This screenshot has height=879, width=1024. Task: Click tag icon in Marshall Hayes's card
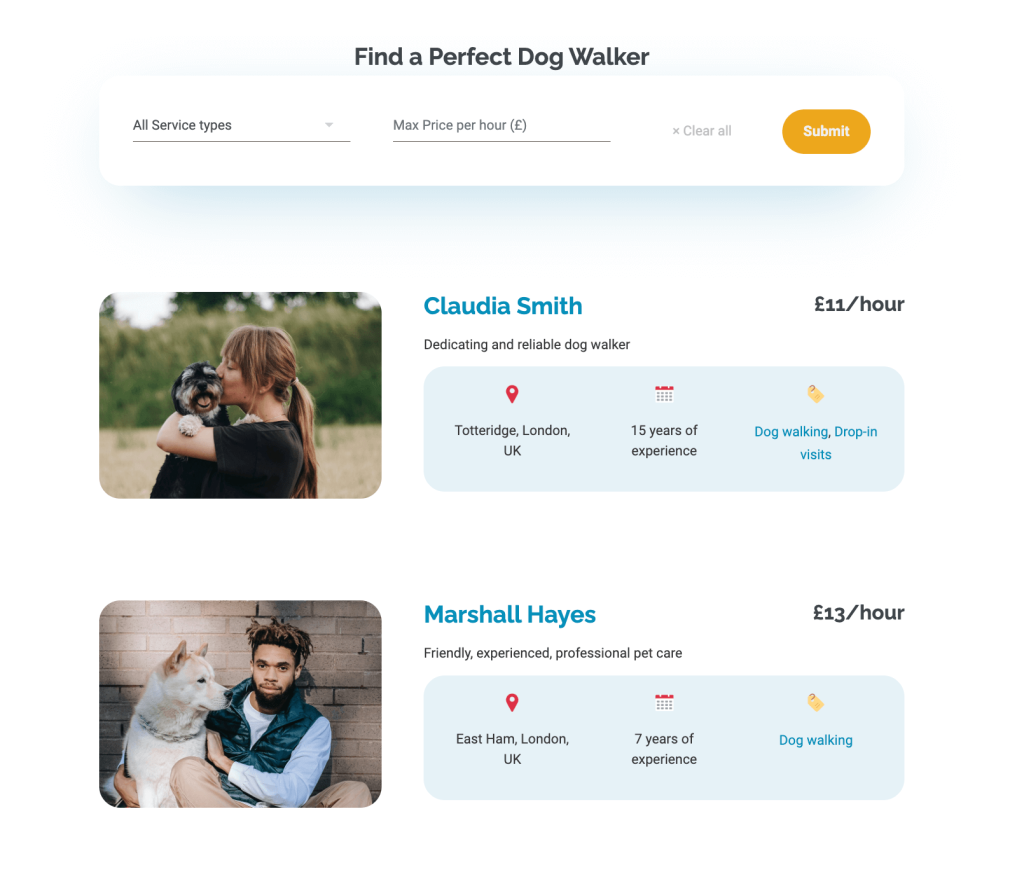point(815,703)
